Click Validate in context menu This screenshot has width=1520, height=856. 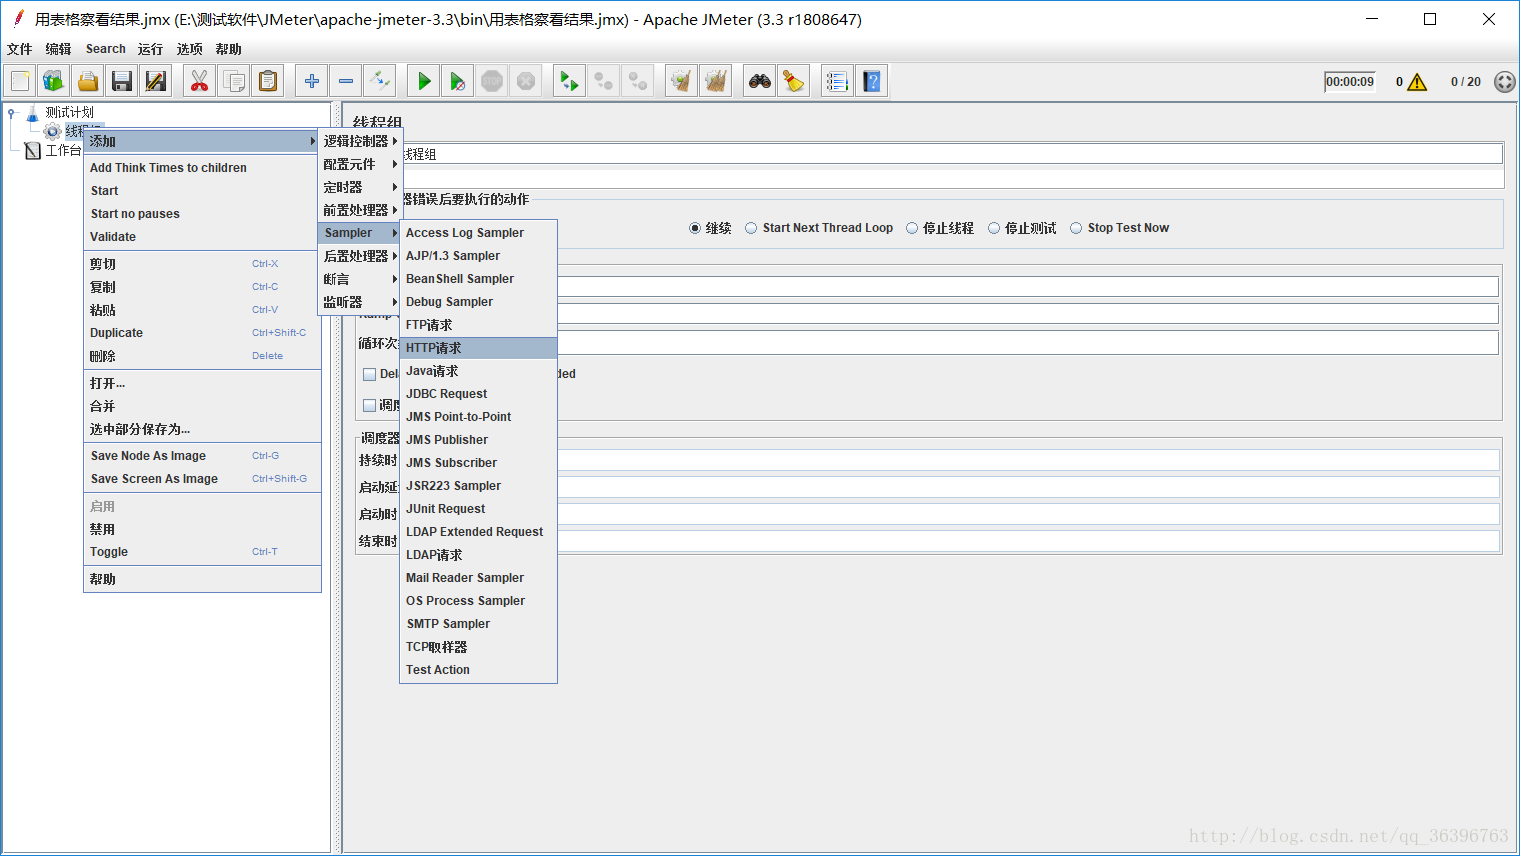click(203, 237)
